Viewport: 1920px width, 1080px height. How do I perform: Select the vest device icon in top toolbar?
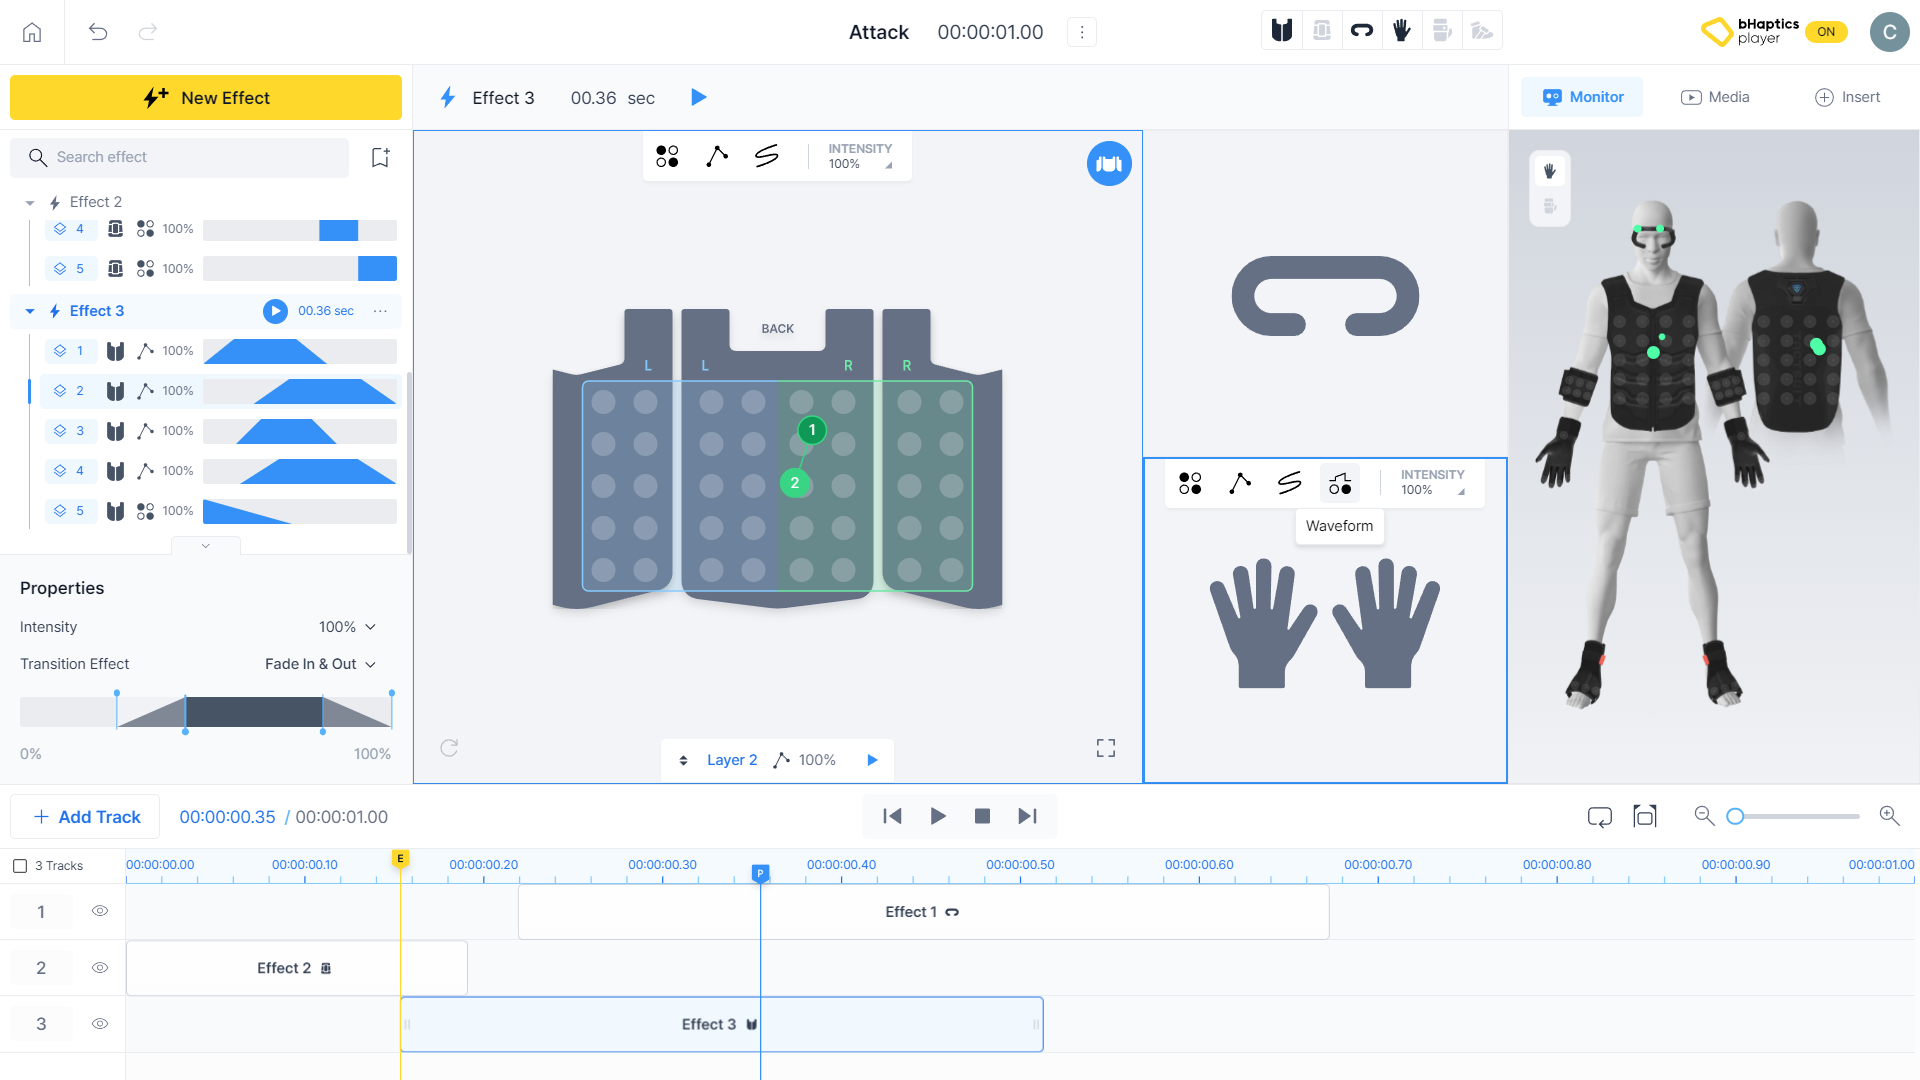1282,31
